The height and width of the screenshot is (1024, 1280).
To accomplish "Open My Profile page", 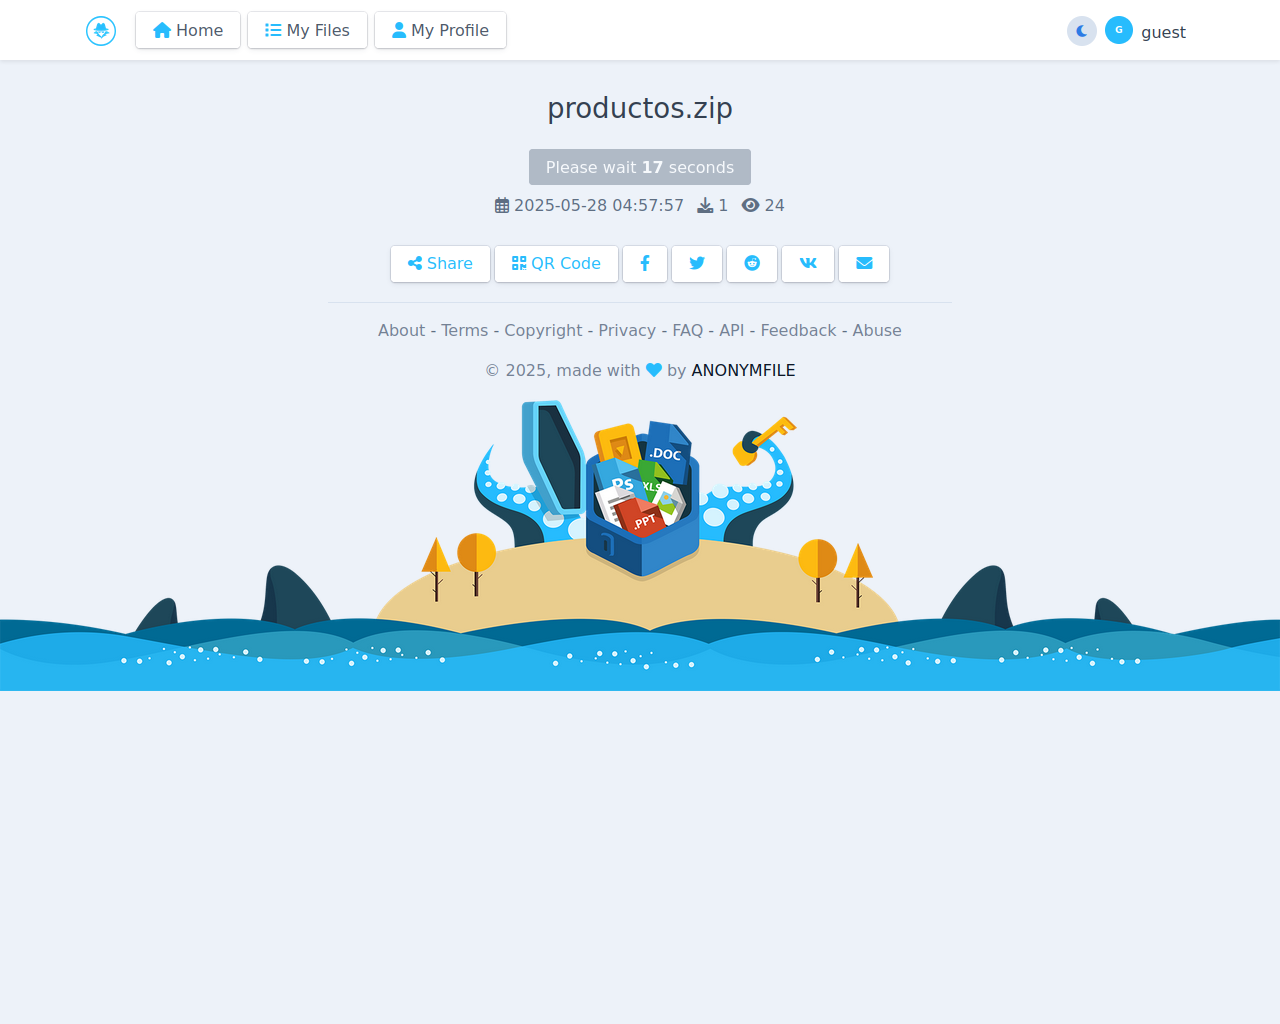I will tap(440, 30).
